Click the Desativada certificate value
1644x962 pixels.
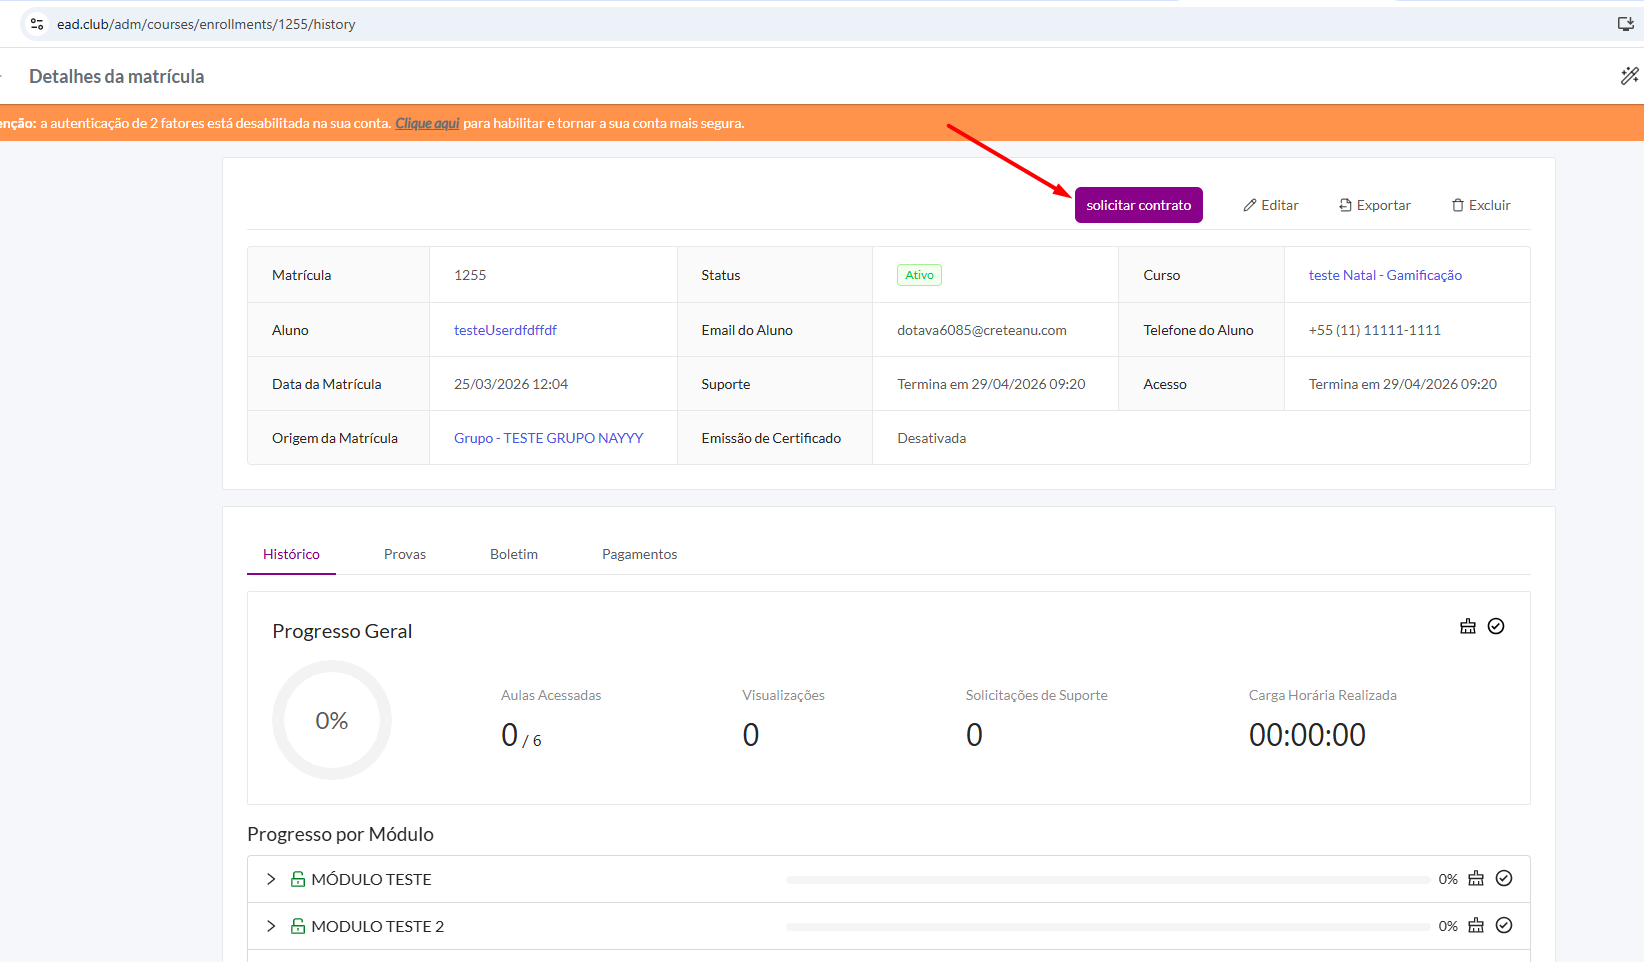click(932, 438)
